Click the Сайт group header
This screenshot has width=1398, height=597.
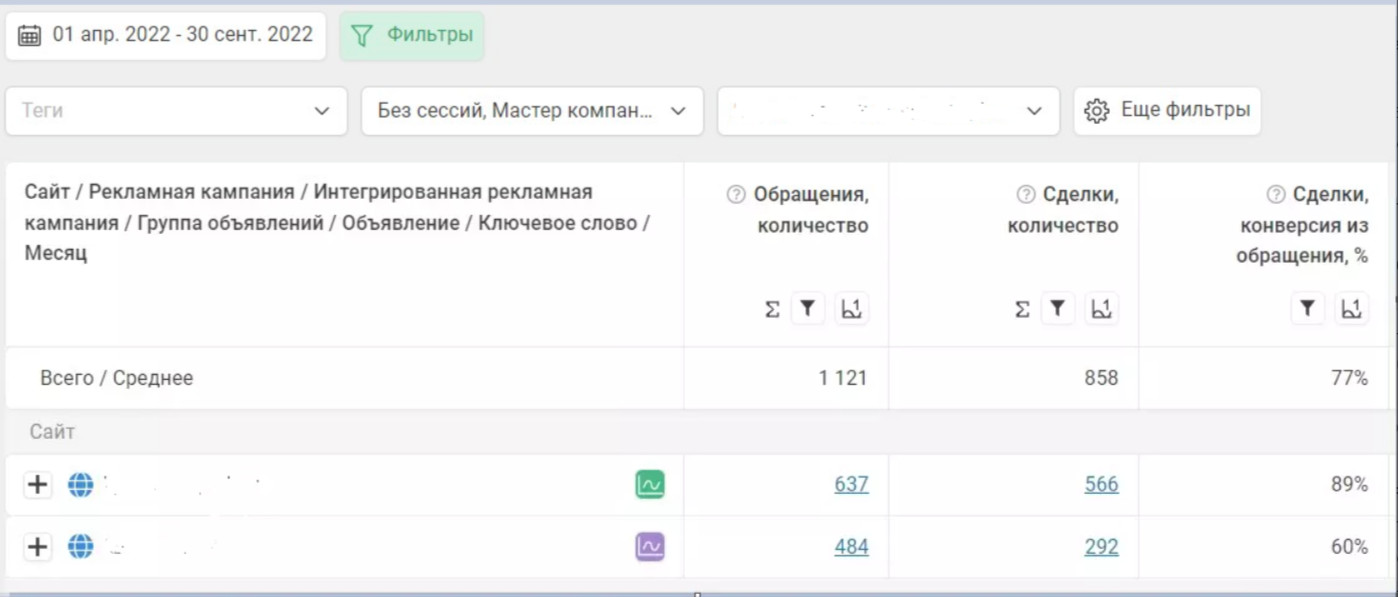[x=52, y=432]
